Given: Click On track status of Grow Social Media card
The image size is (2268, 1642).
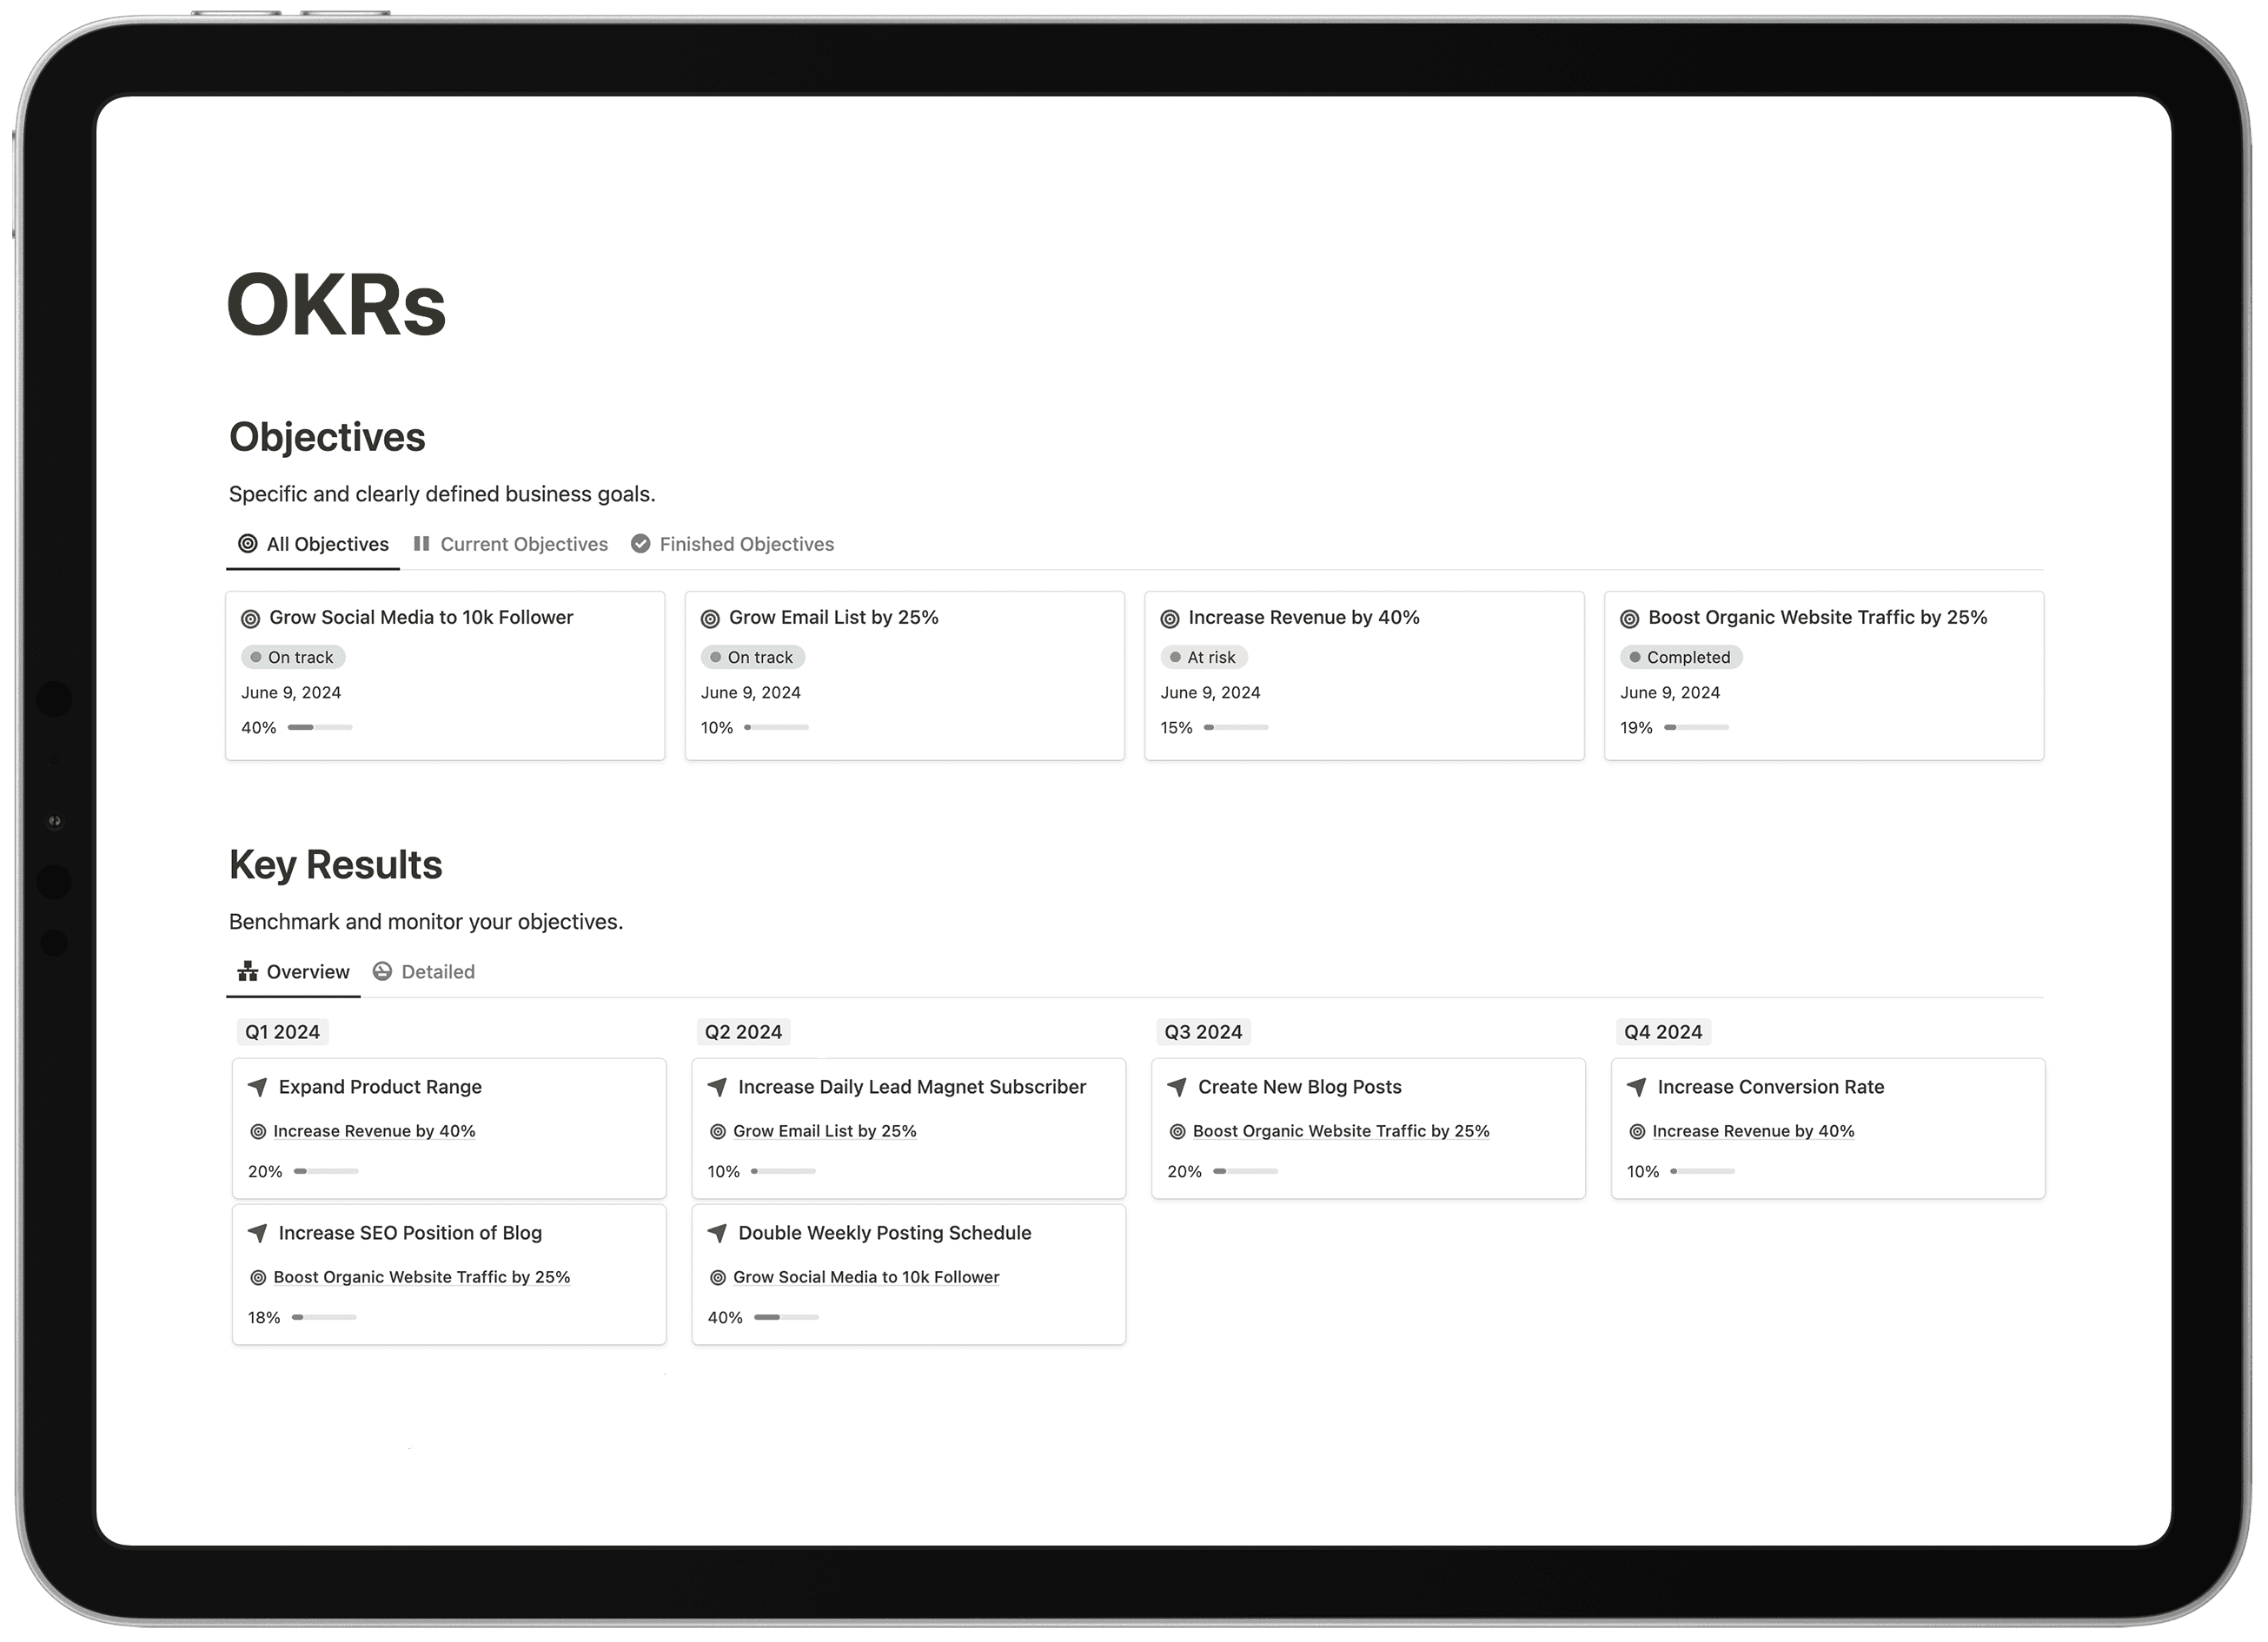Looking at the screenshot, I should point(293,658).
